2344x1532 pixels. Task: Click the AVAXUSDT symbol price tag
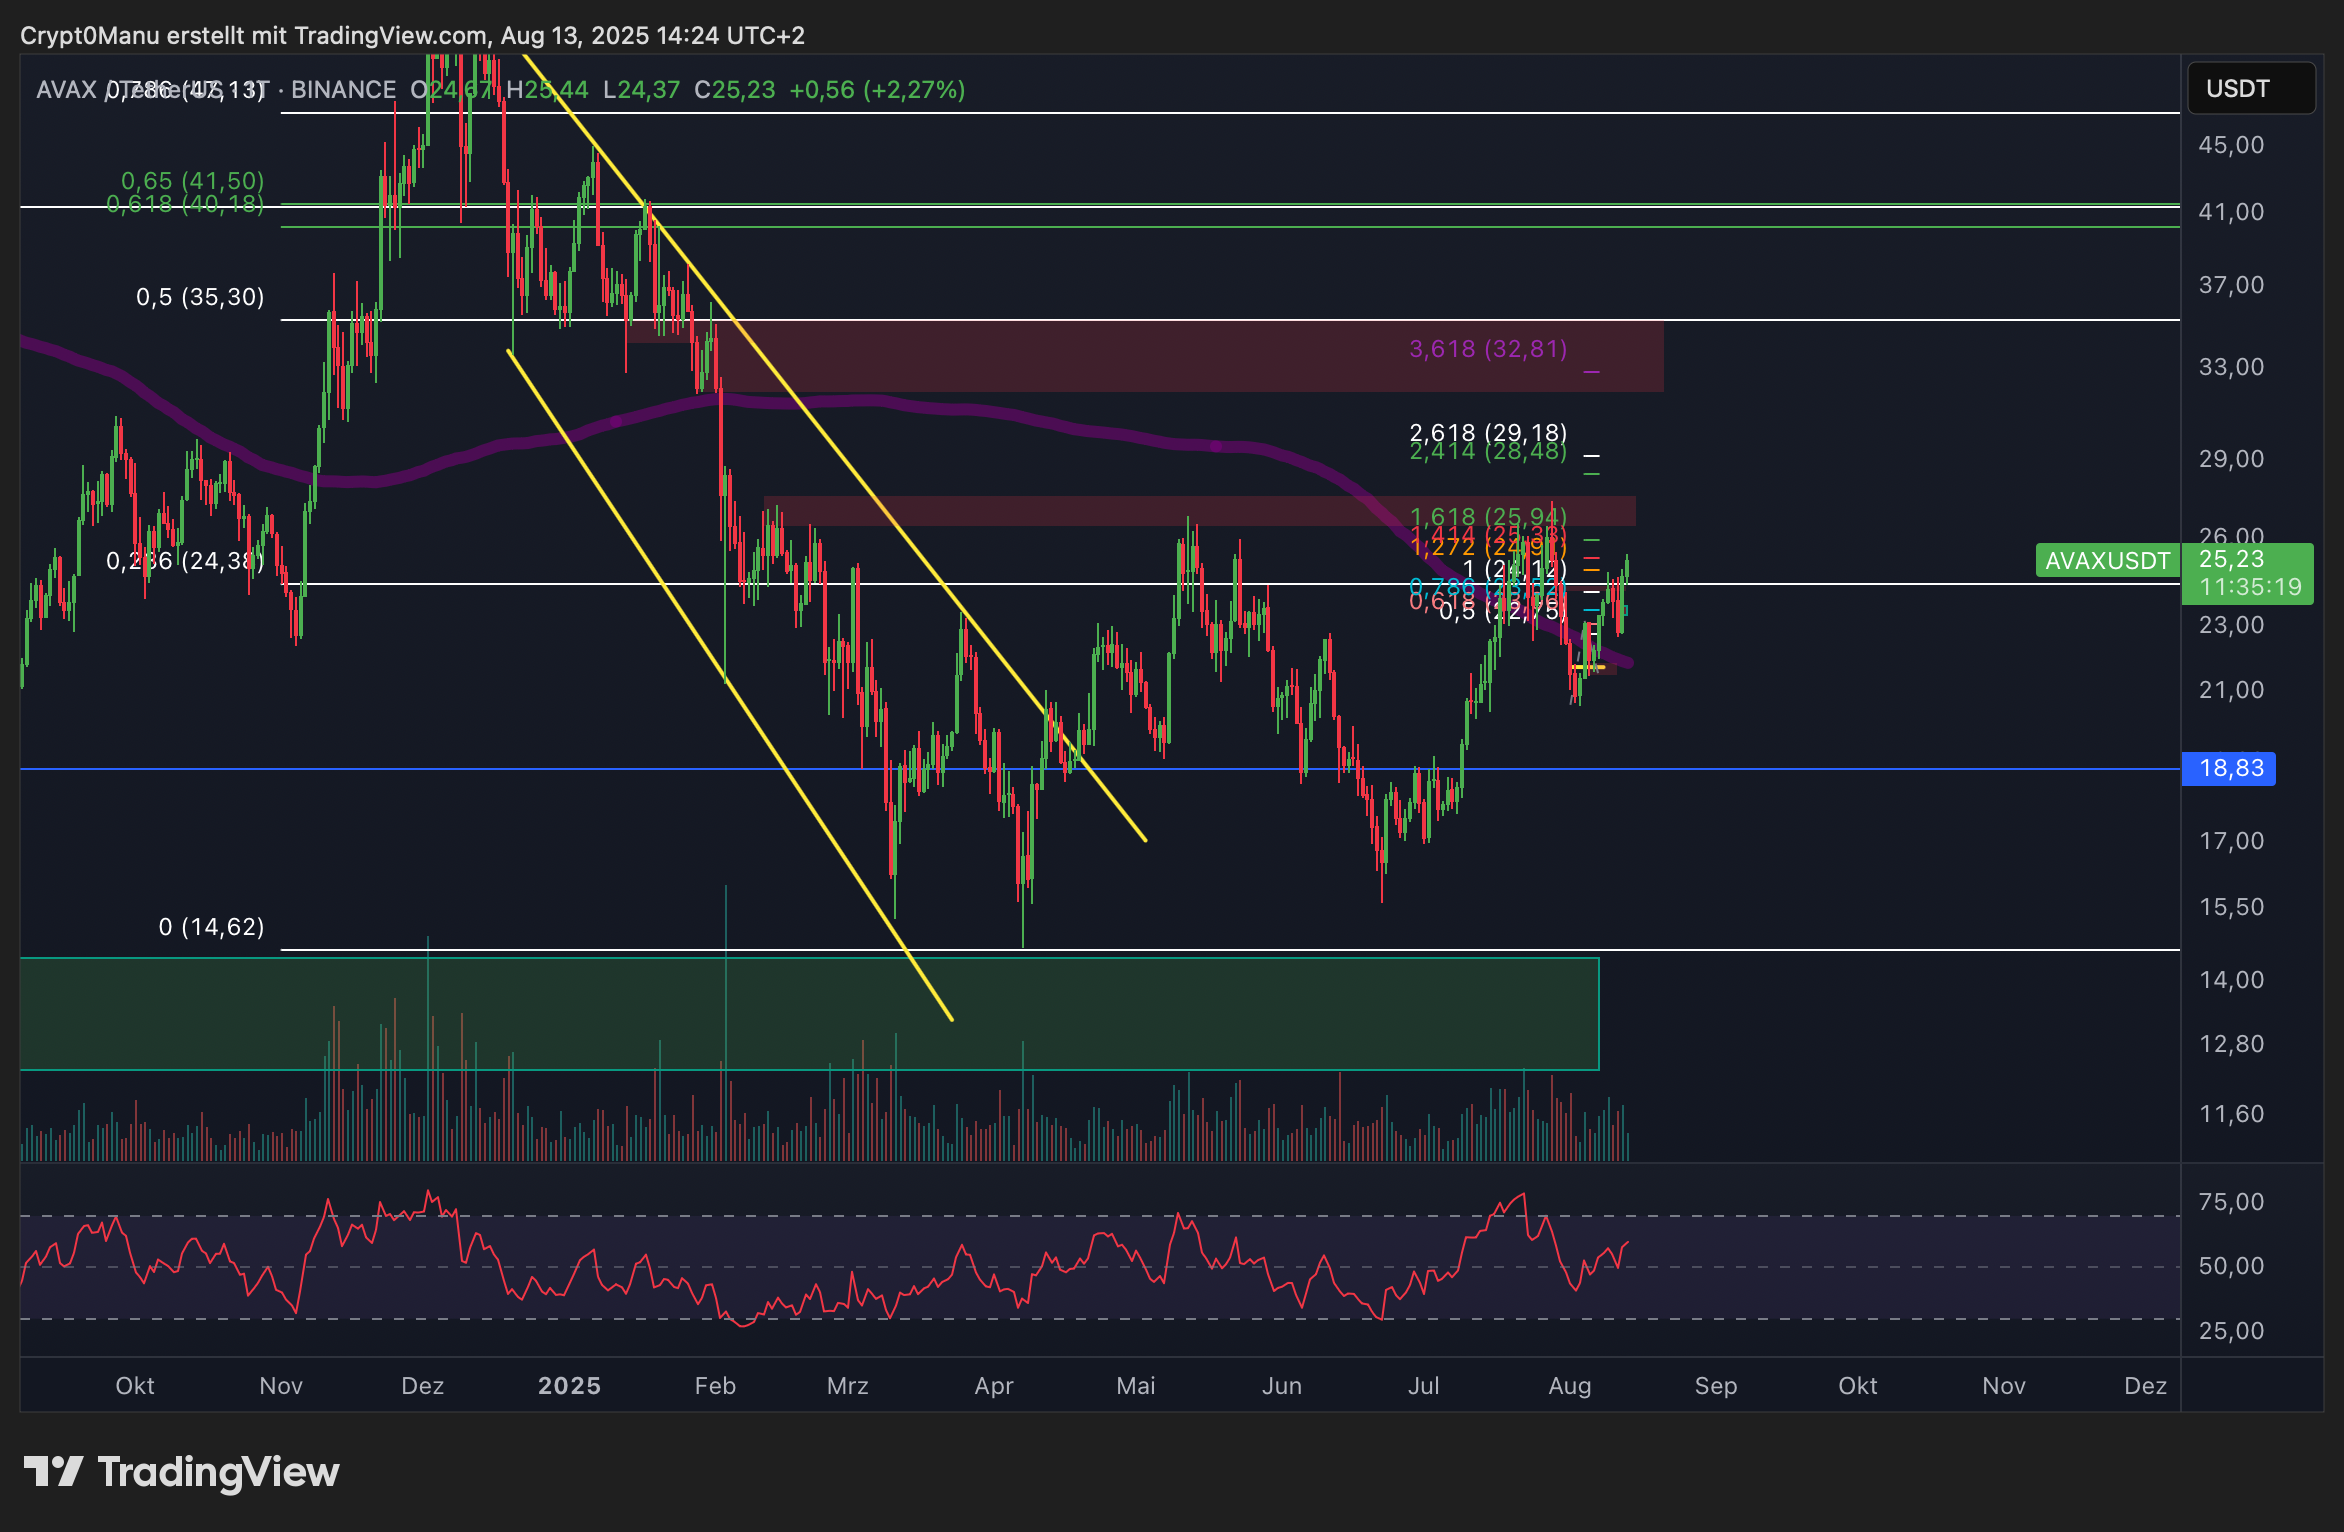click(x=2106, y=560)
